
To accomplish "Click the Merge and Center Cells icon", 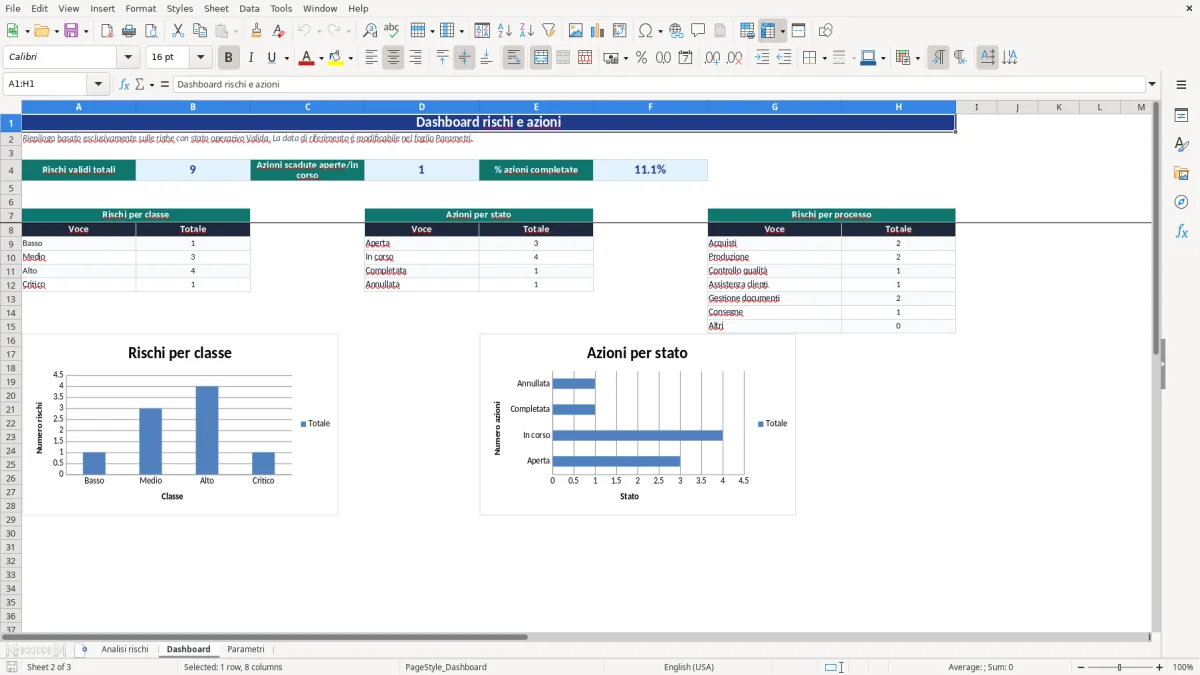I will [x=541, y=58].
